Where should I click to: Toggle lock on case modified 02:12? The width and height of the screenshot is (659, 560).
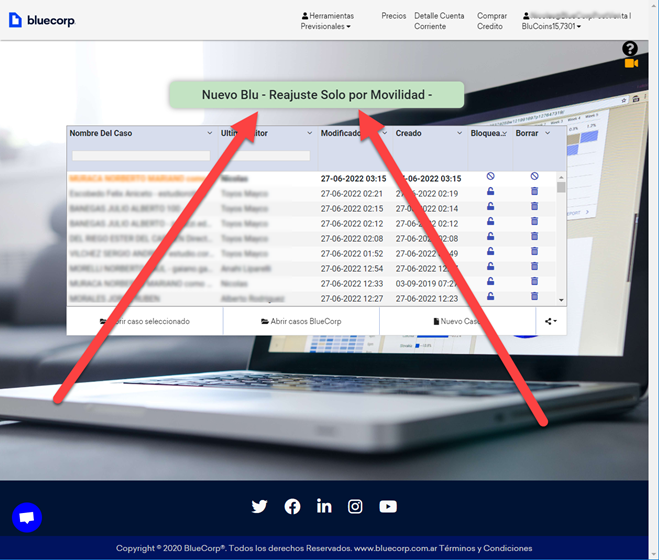click(x=490, y=222)
